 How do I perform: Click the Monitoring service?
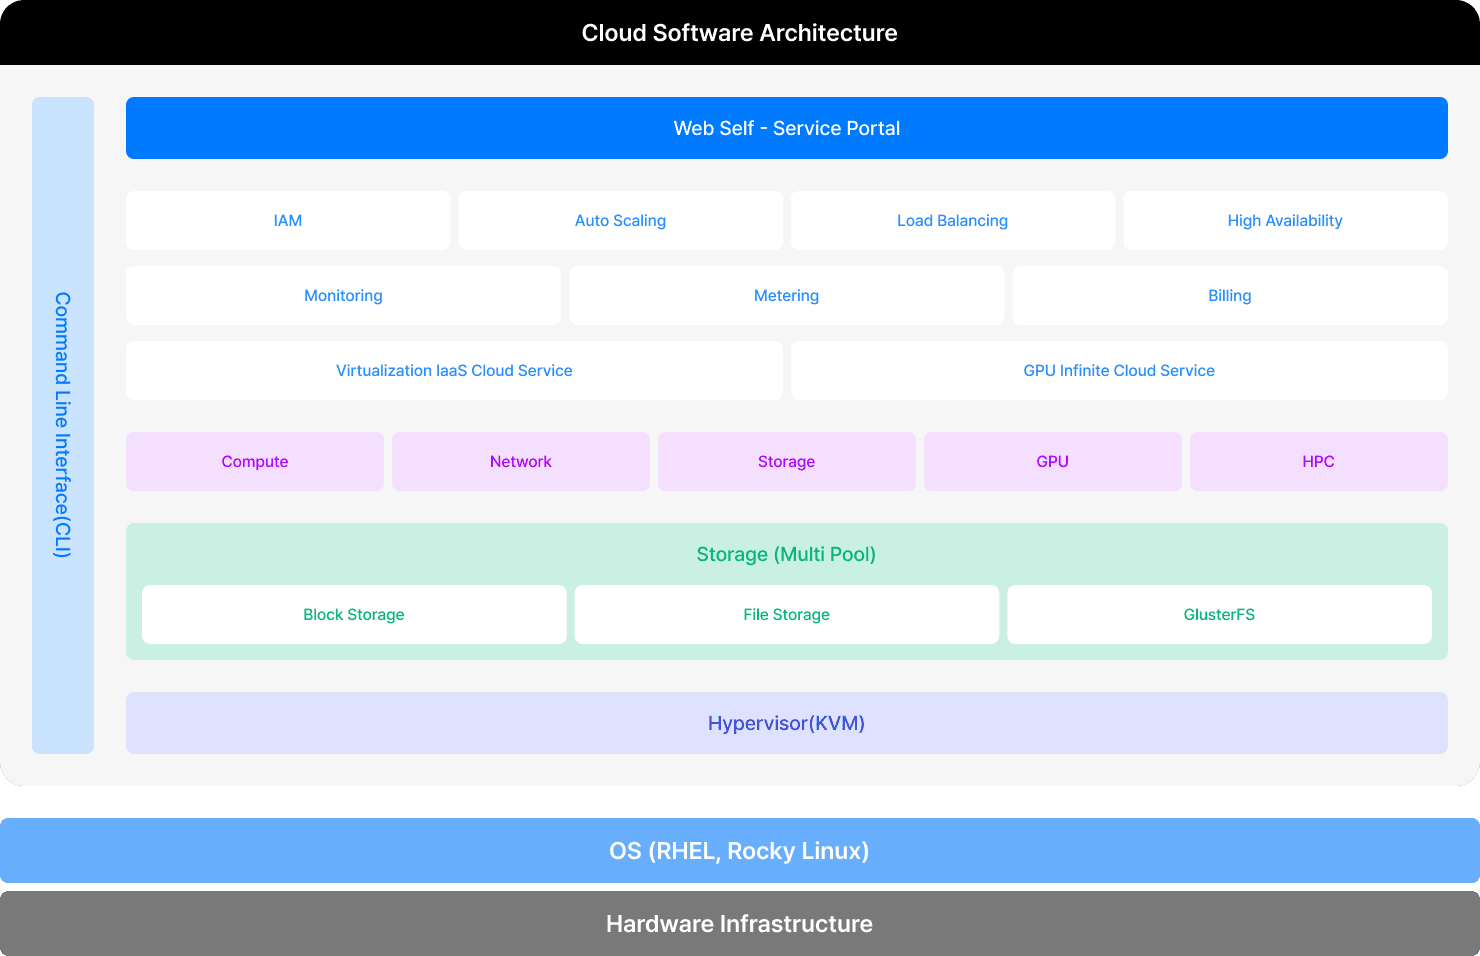(343, 295)
